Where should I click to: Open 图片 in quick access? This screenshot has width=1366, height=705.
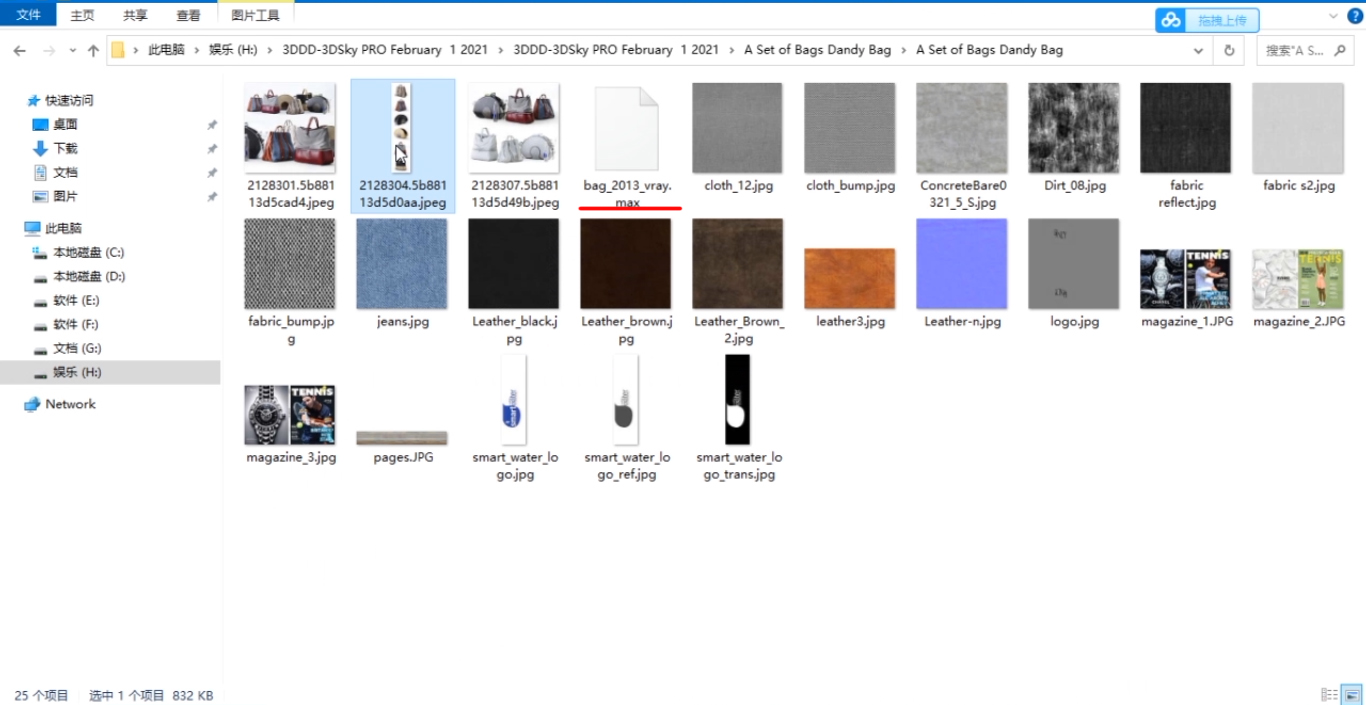pyautogui.click(x=65, y=196)
